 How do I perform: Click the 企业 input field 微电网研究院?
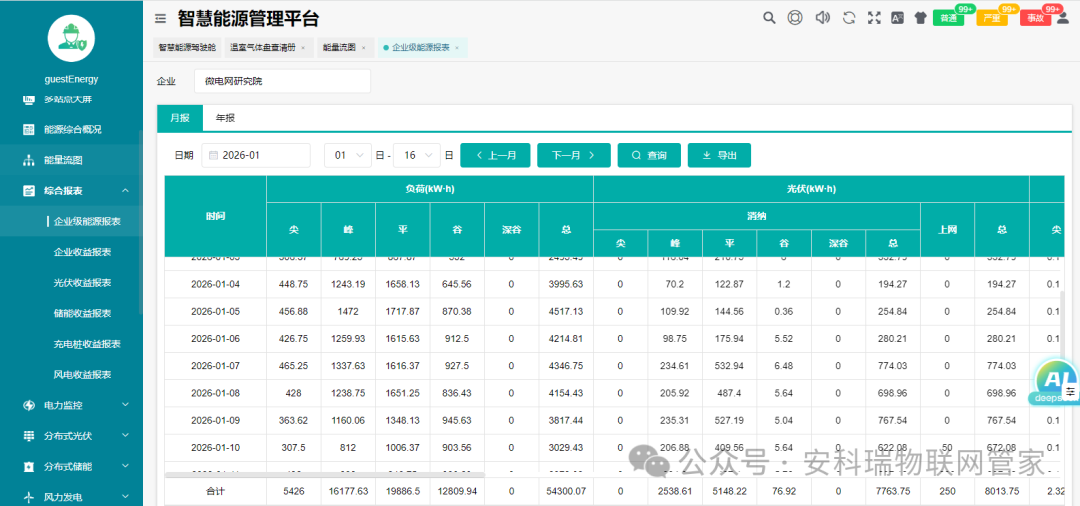point(282,81)
